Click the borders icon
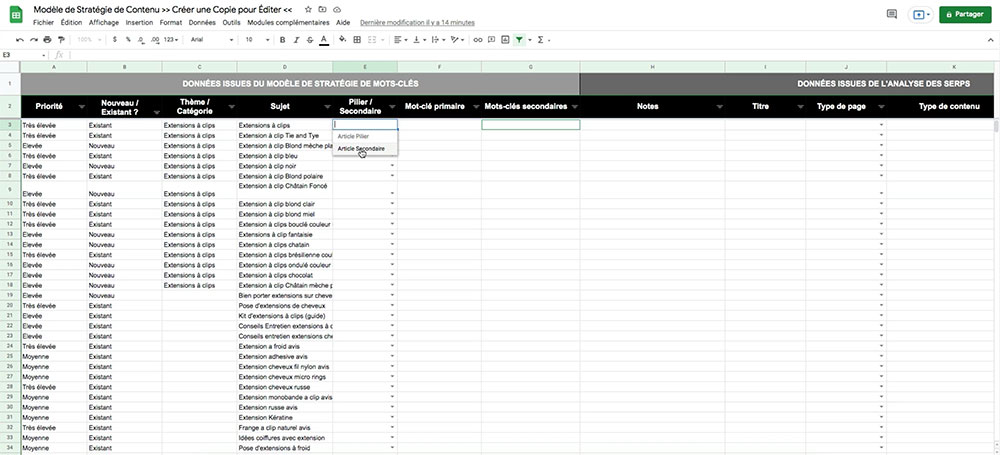Viewport: 1000px width, 455px height. point(357,40)
